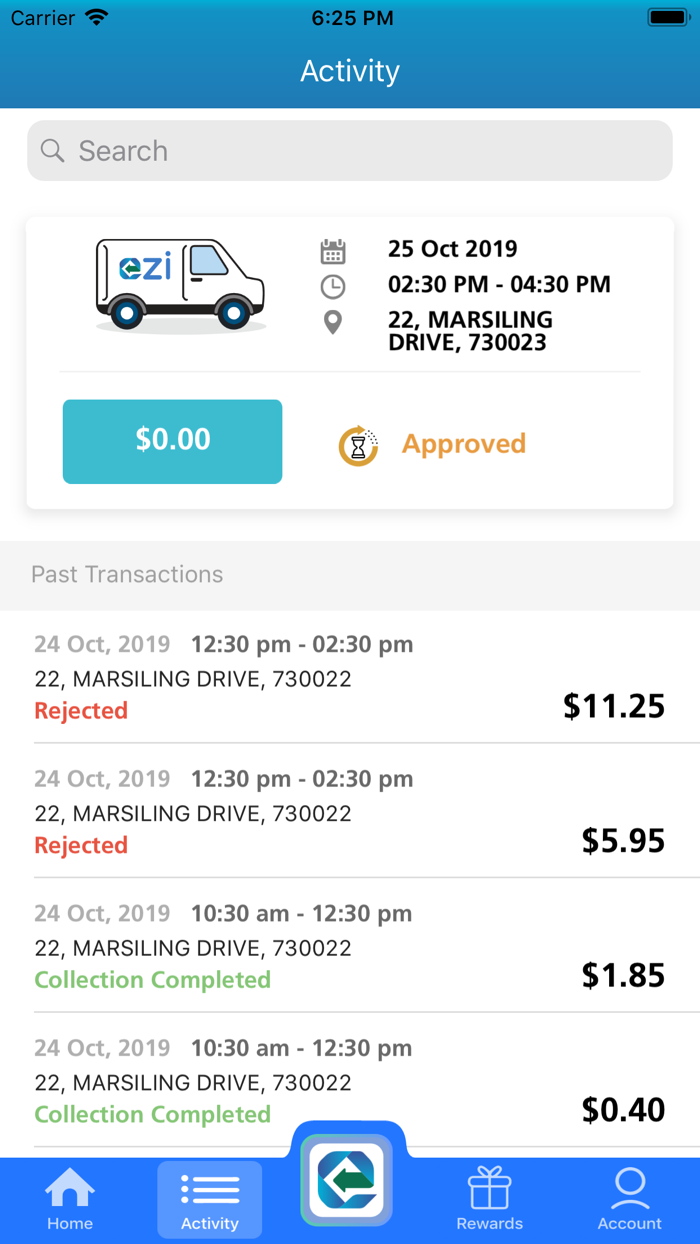700x1244 pixels.
Task: Switch to the Activity tab
Action: pyautogui.click(x=209, y=1200)
